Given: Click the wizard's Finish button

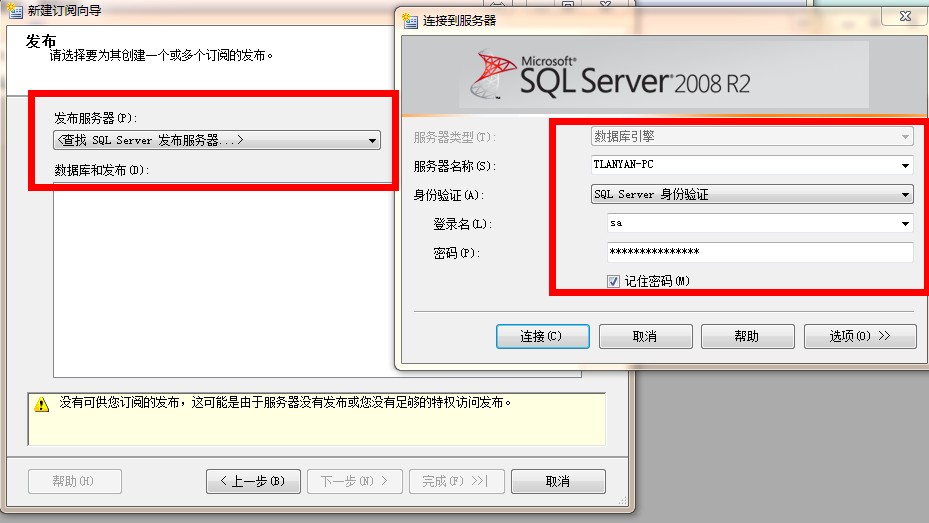Looking at the screenshot, I should pyautogui.click(x=455, y=481).
